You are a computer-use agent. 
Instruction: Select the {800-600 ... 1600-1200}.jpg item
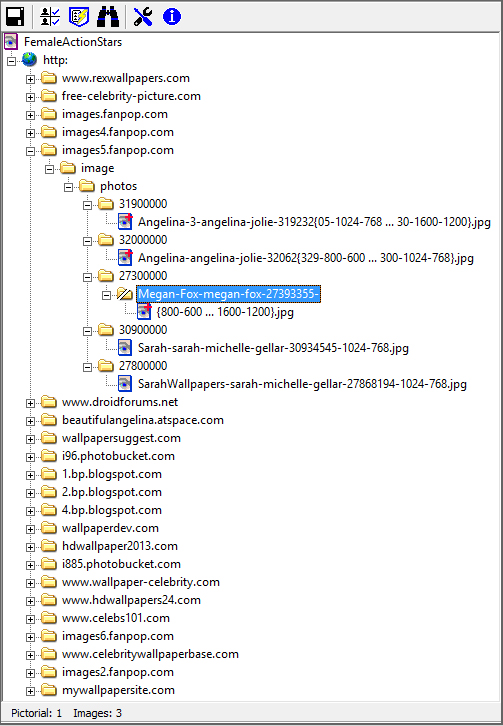pyautogui.click(x=225, y=312)
